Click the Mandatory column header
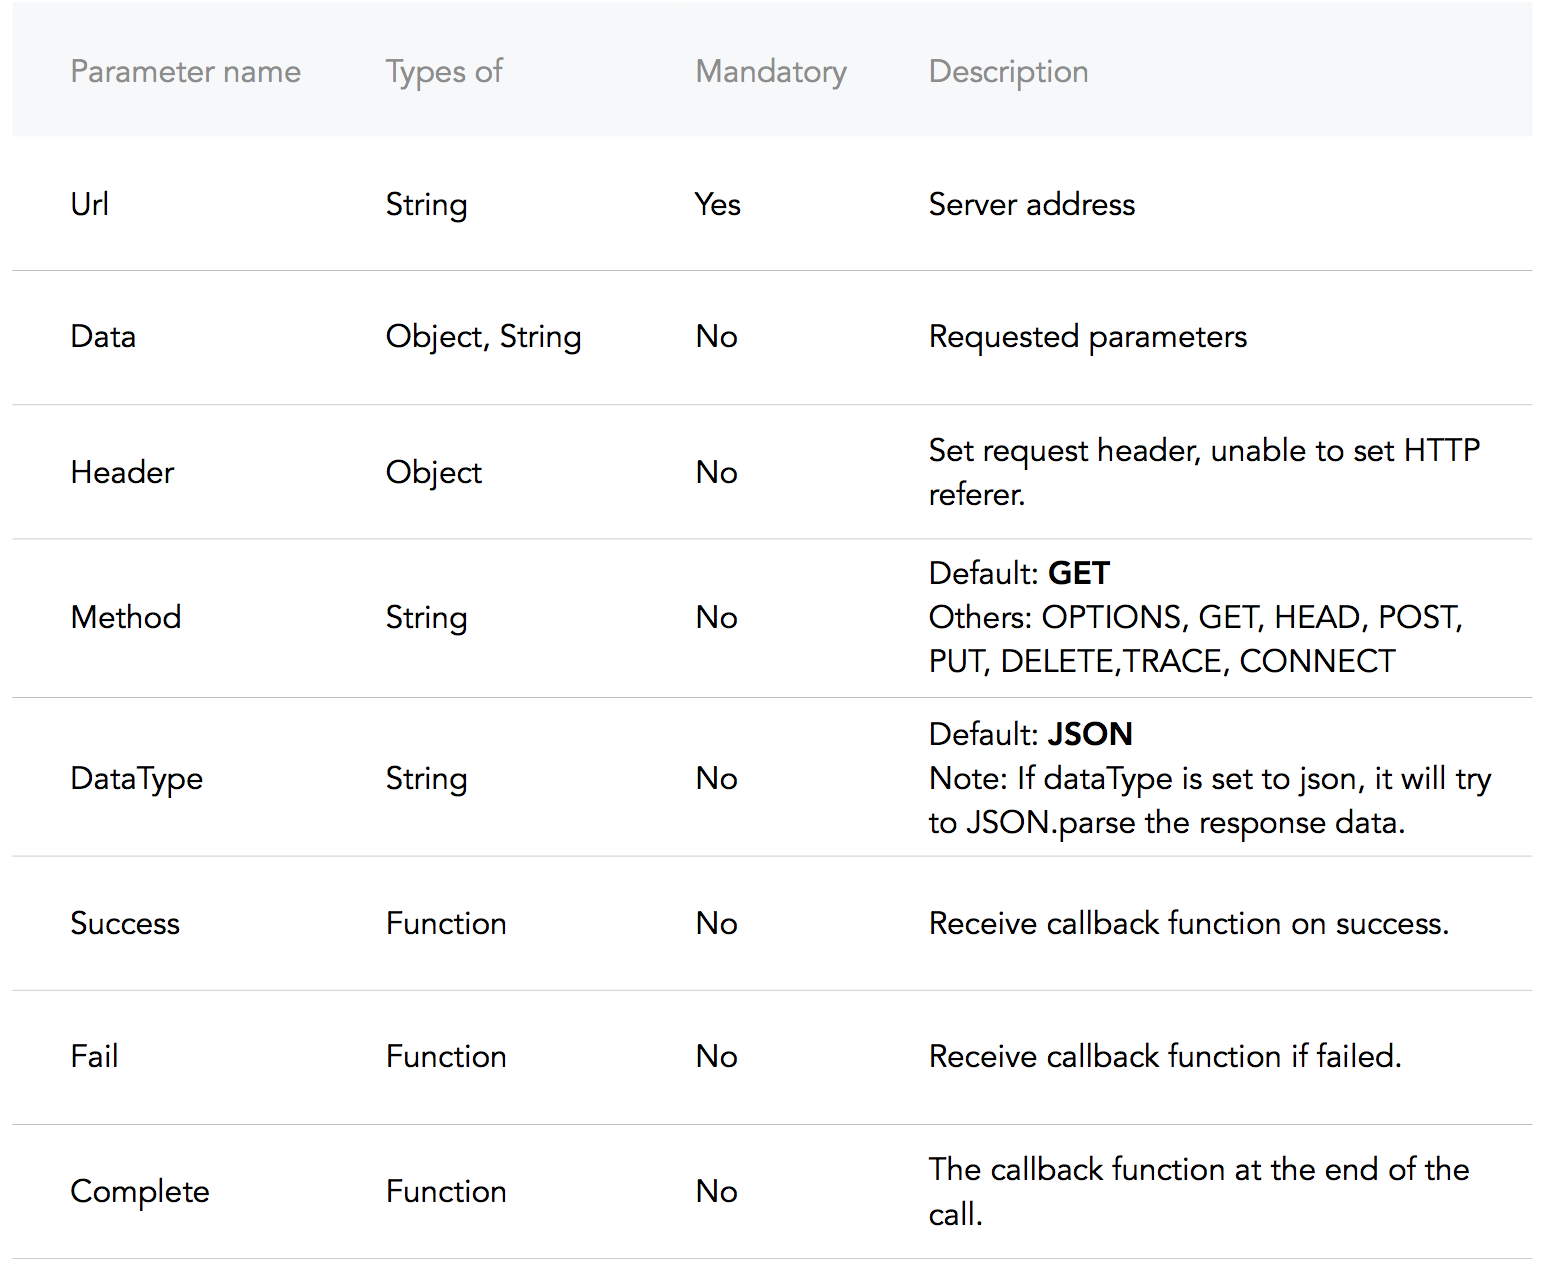Viewport: 1548px width, 1266px height. [770, 72]
